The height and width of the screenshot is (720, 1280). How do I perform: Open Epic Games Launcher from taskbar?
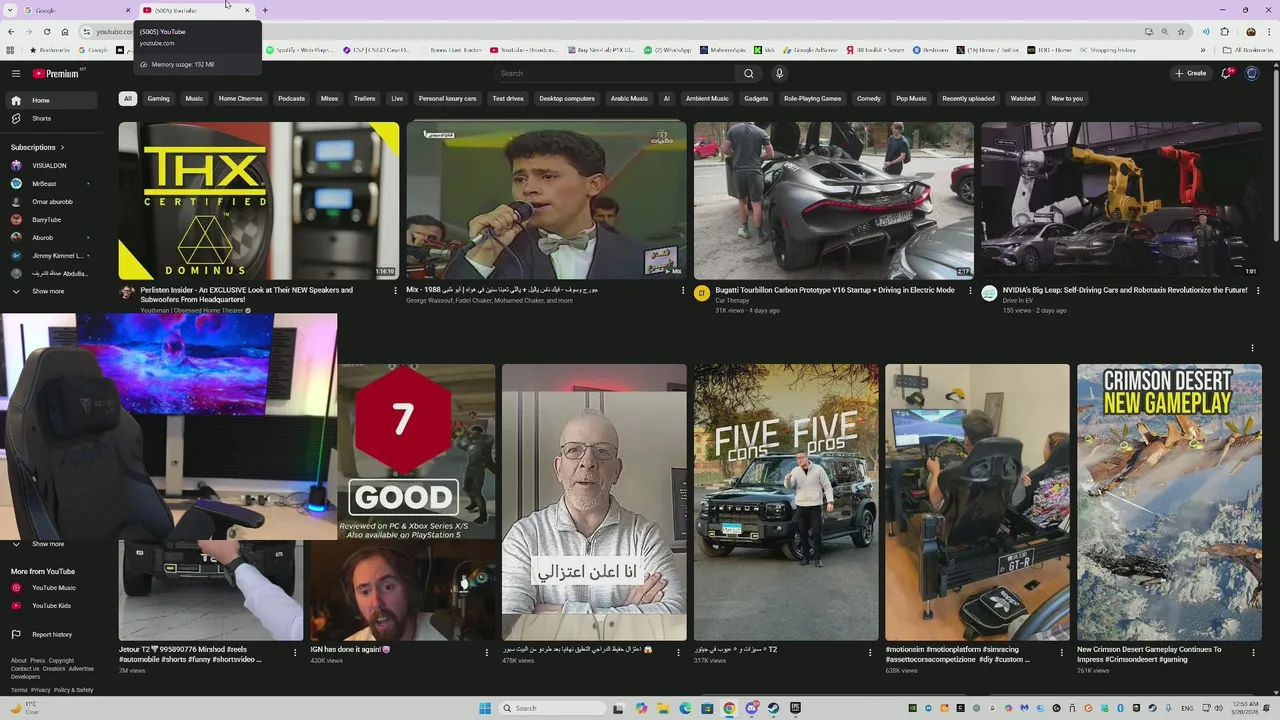tap(795, 708)
